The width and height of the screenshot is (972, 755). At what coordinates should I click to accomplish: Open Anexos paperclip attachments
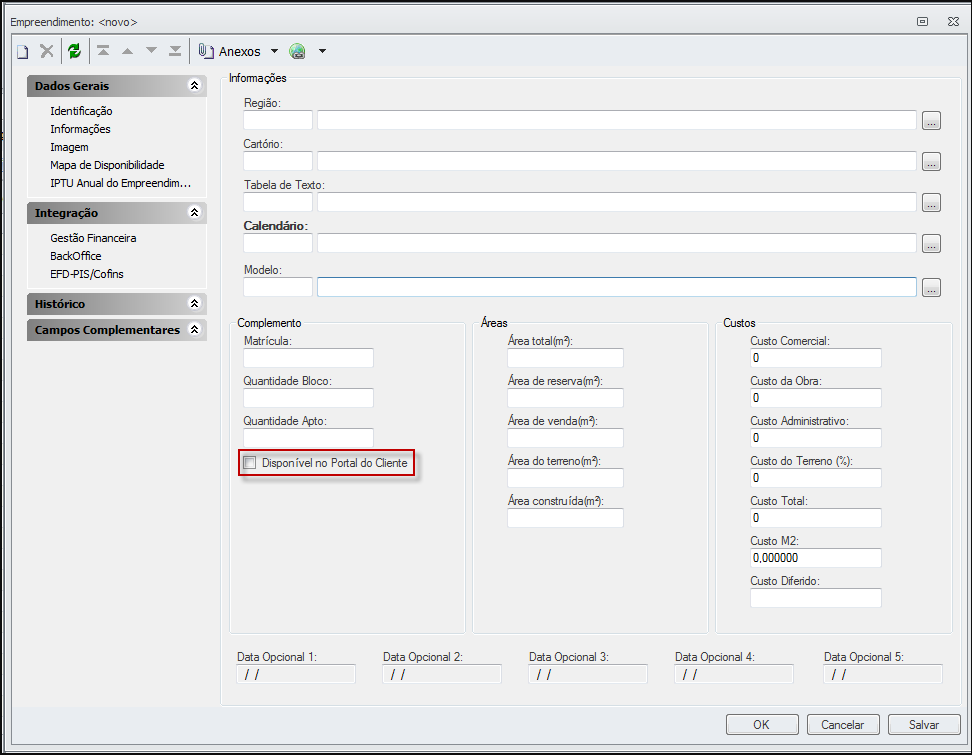229,51
